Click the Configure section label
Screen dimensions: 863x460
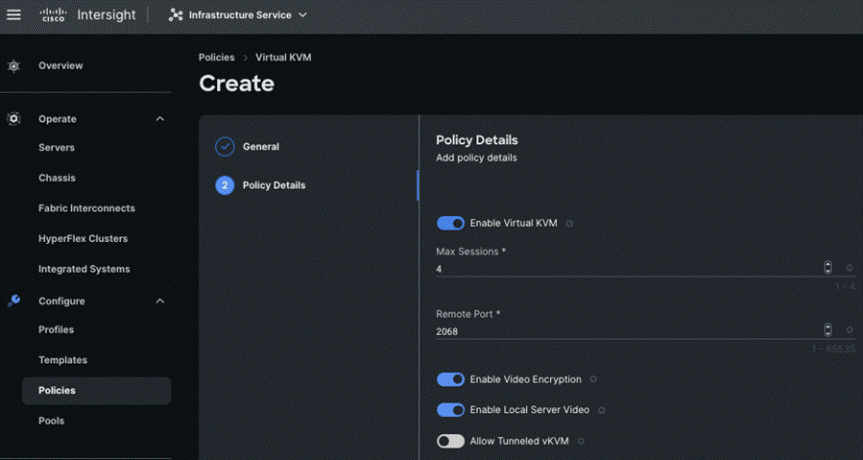62,301
